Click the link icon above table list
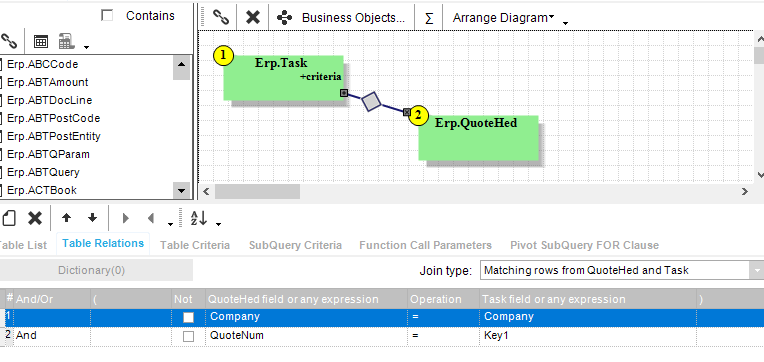Viewport: 764px width, 362px height. 9,41
